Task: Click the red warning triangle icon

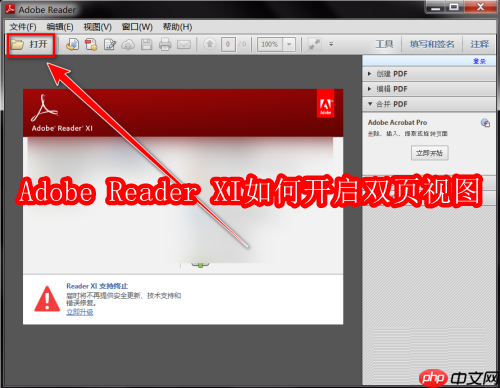Action: pyautogui.click(x=47, y=299)
